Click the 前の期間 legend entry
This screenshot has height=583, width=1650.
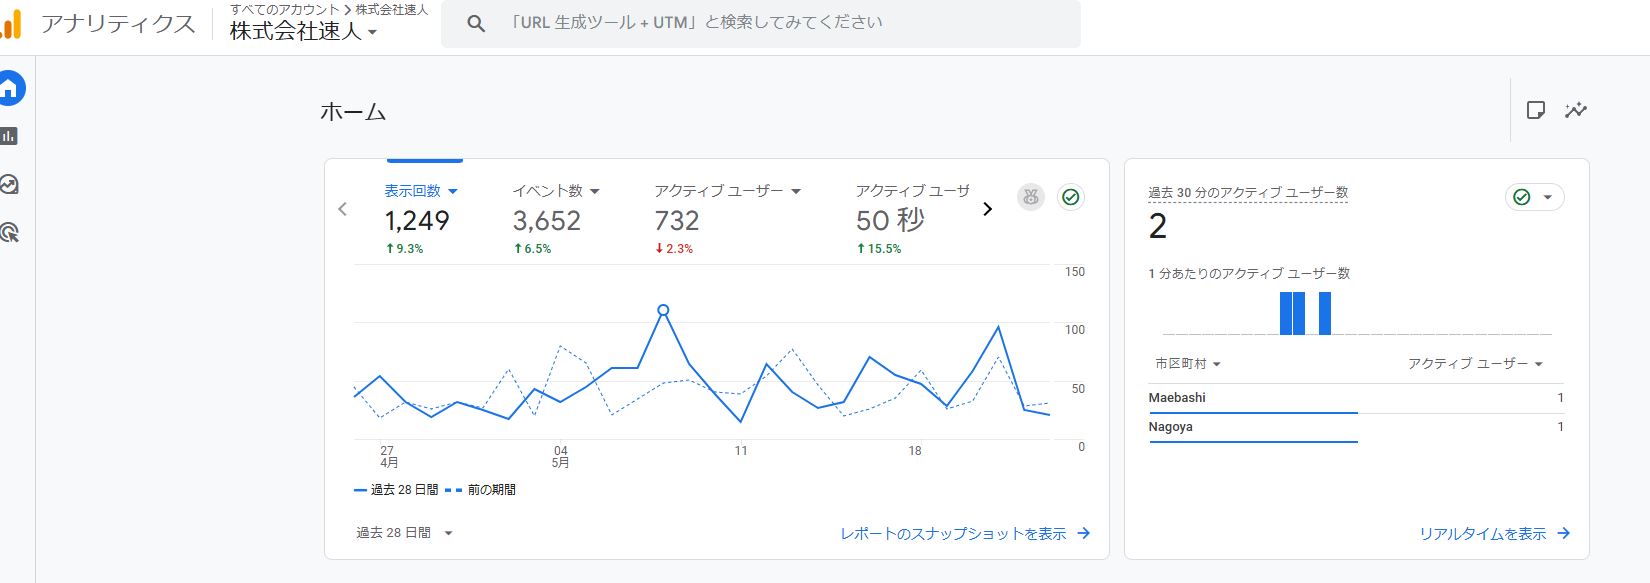pos(481,490)
